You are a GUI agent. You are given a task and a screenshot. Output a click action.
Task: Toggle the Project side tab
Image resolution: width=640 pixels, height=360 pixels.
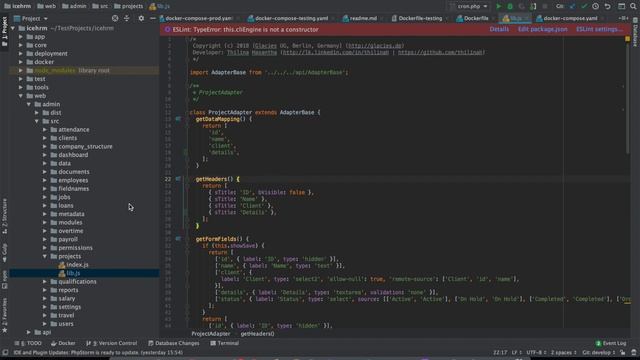tap(4, 32)
